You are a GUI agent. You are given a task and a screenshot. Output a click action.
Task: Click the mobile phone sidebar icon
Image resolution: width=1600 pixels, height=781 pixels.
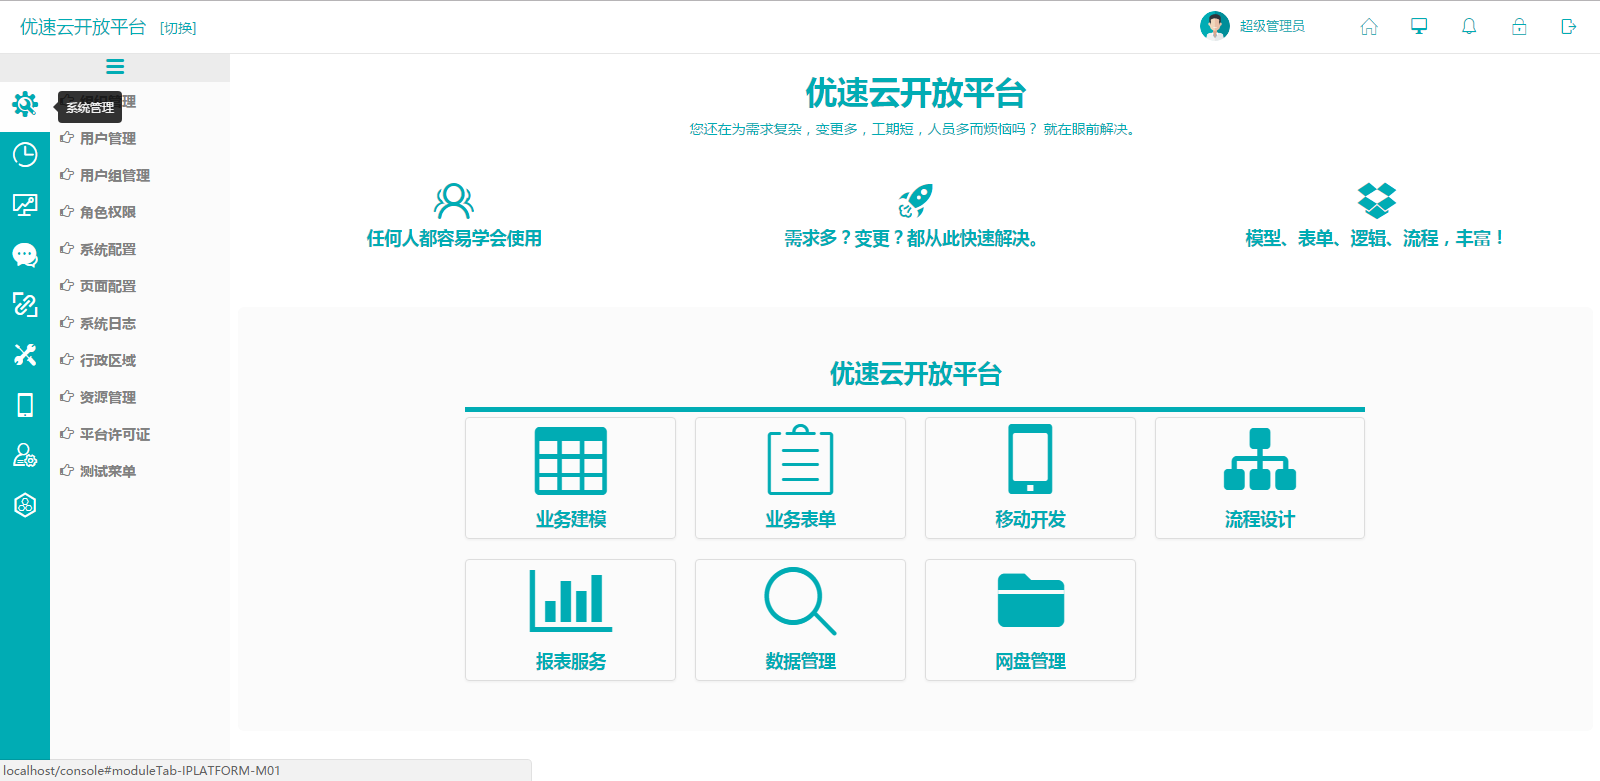pyautogui.click(x=25, y=405)
